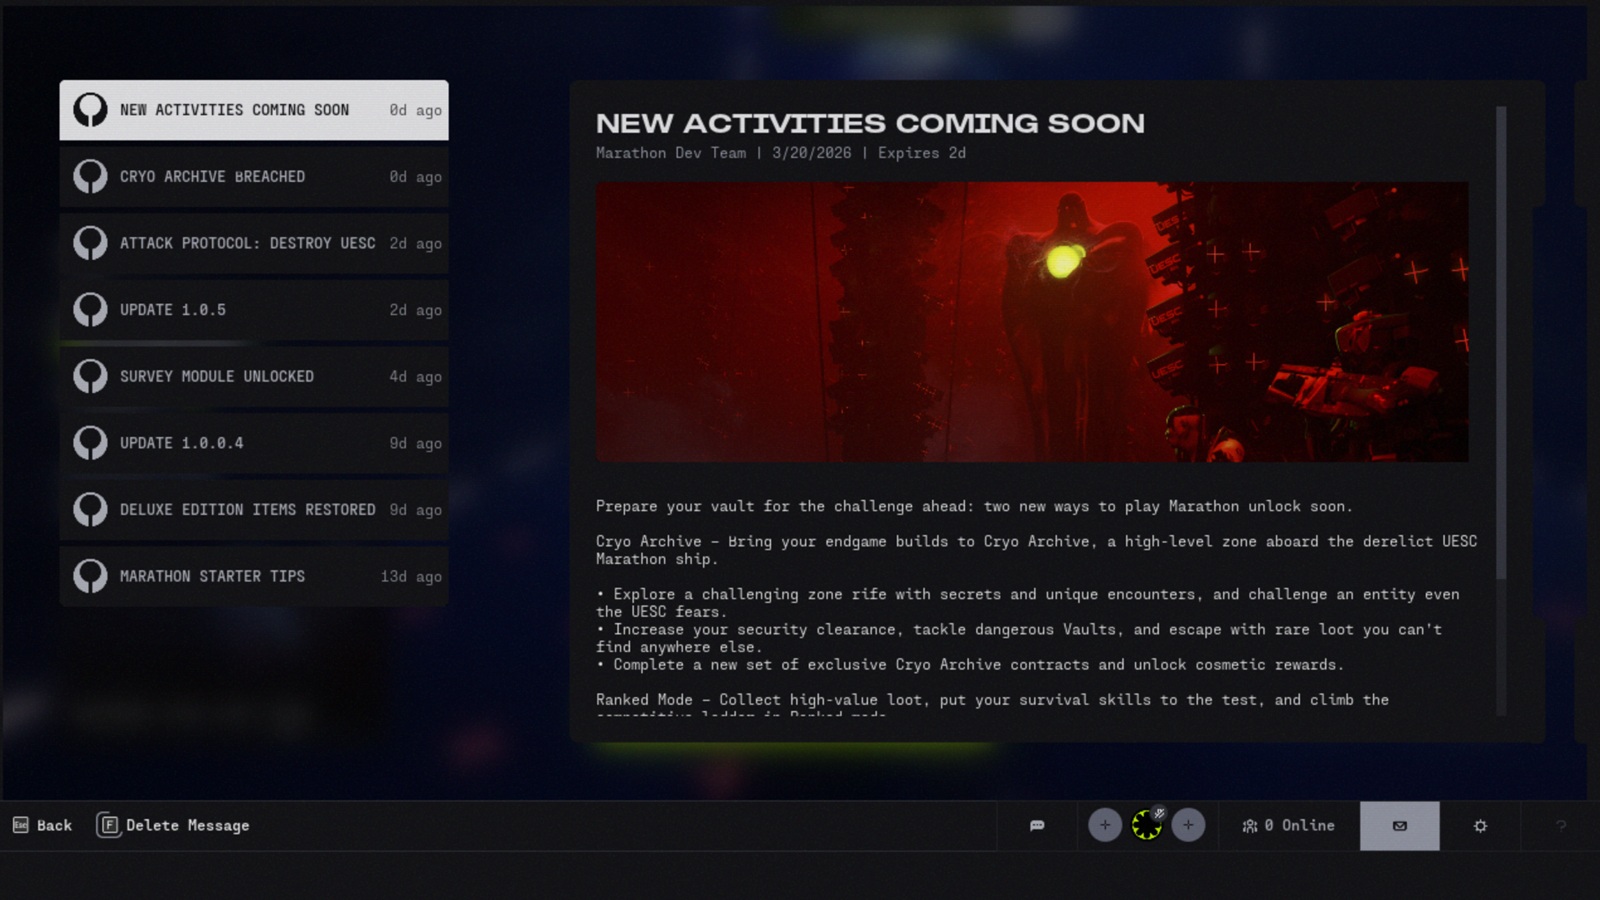Select Update 1.0.0.4 message entry
This screenshot has width=1600, height=900.
tap(254, 443)
